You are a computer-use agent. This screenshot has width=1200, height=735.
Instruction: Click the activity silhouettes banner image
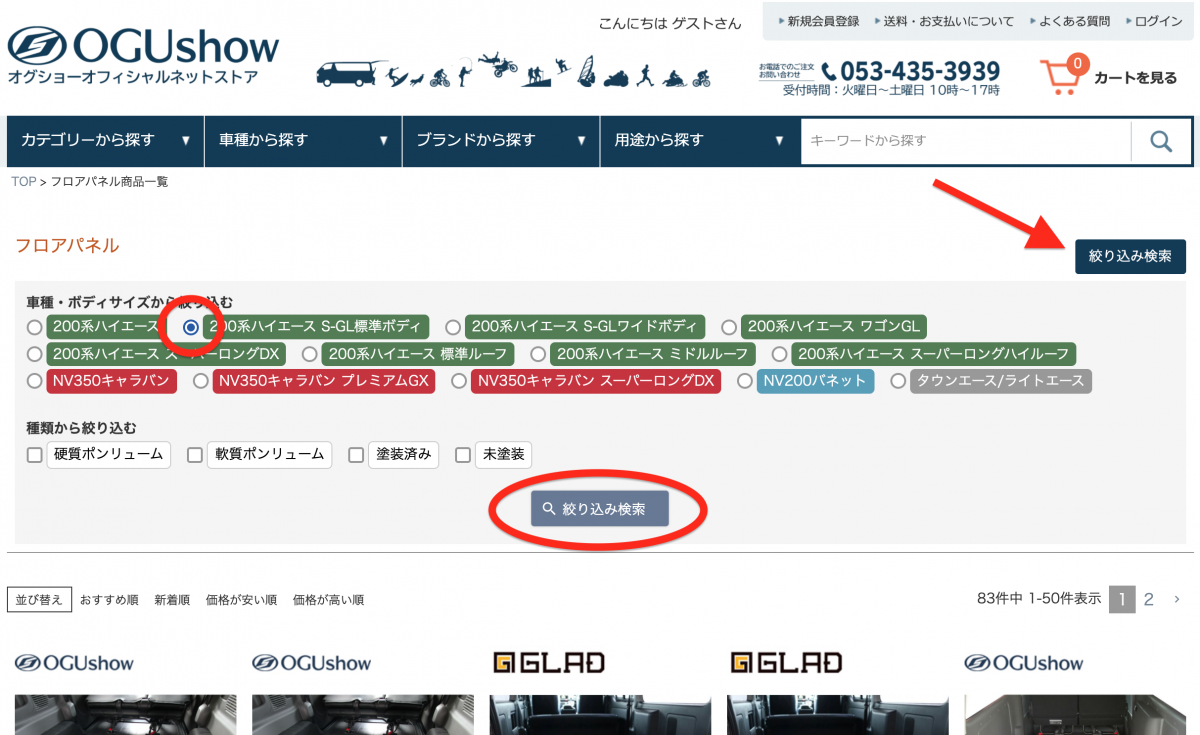(514, 70)
